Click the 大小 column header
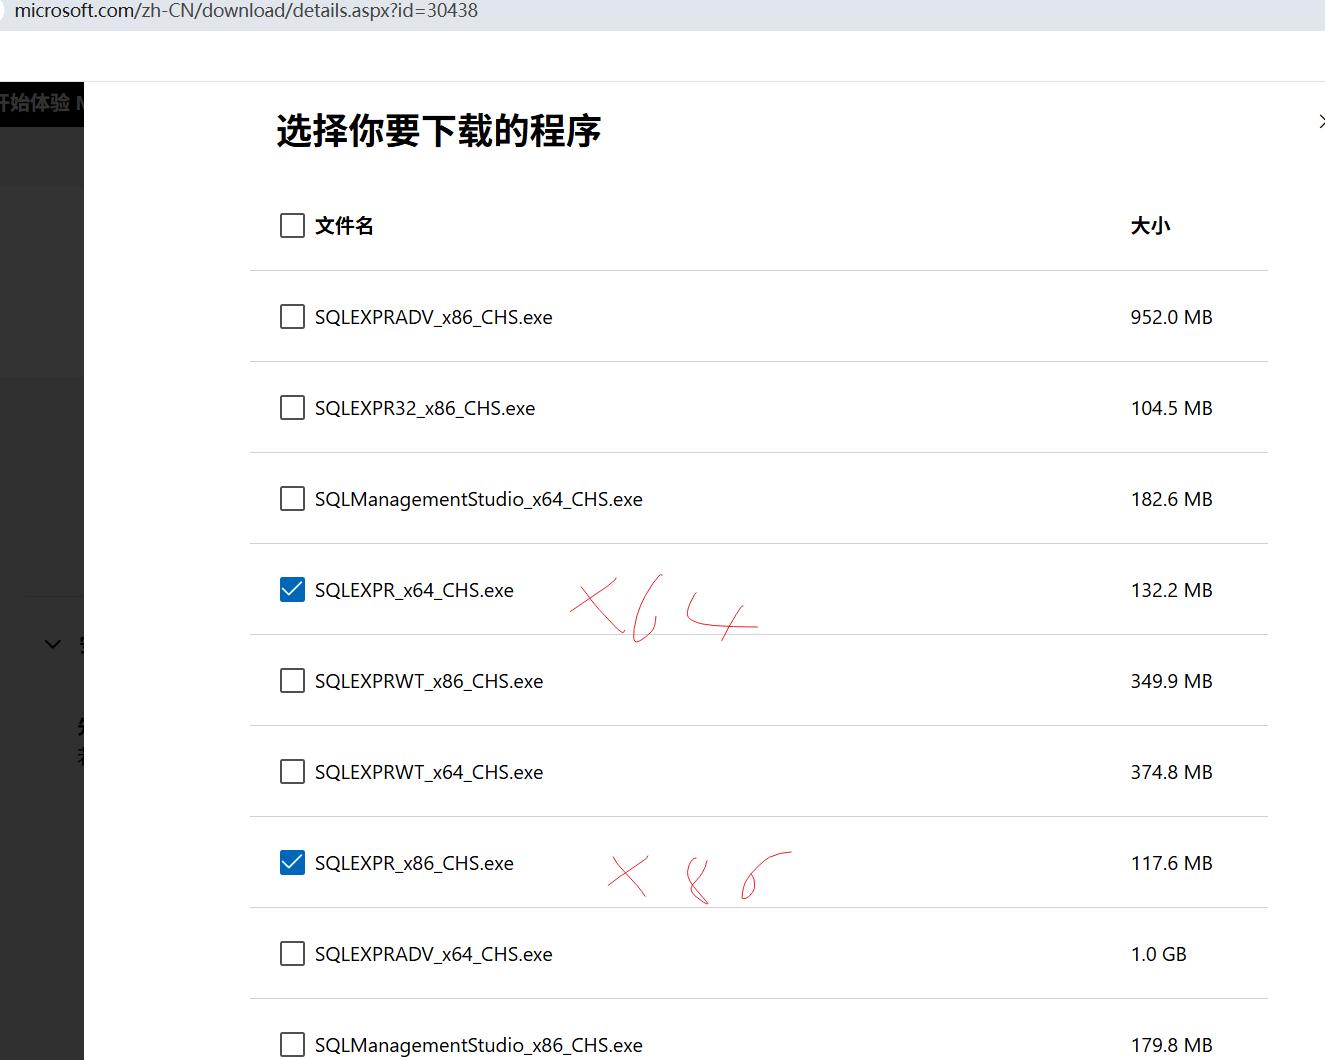Viewport: 1325px width, 1060px height. (x=1150, y=226)
